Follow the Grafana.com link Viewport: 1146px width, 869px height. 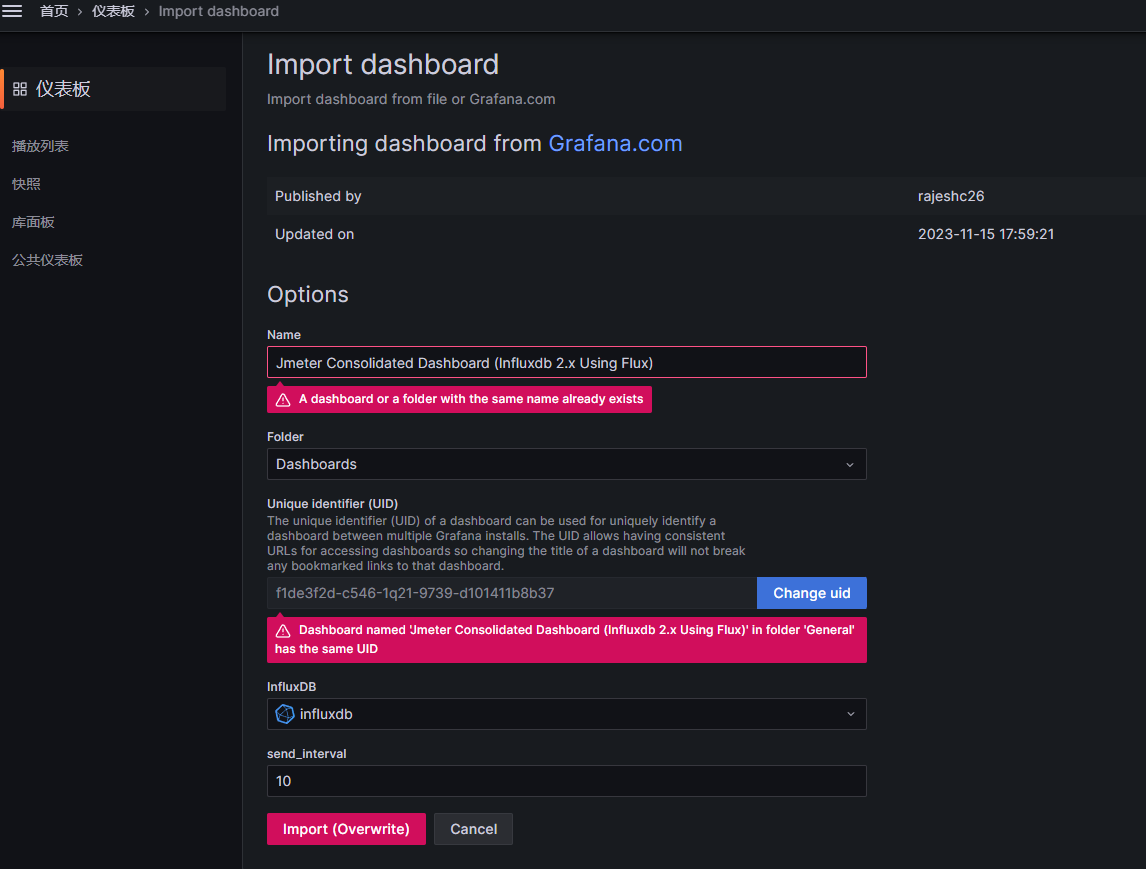(615, 143)
